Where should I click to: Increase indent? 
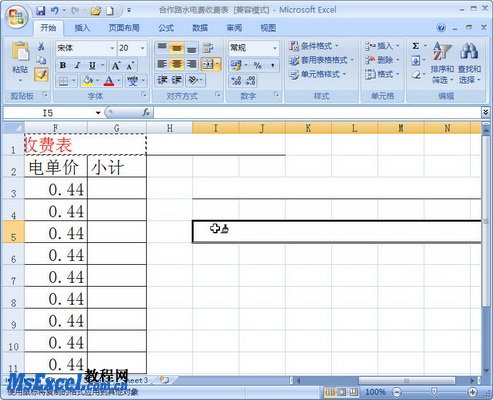176,80
